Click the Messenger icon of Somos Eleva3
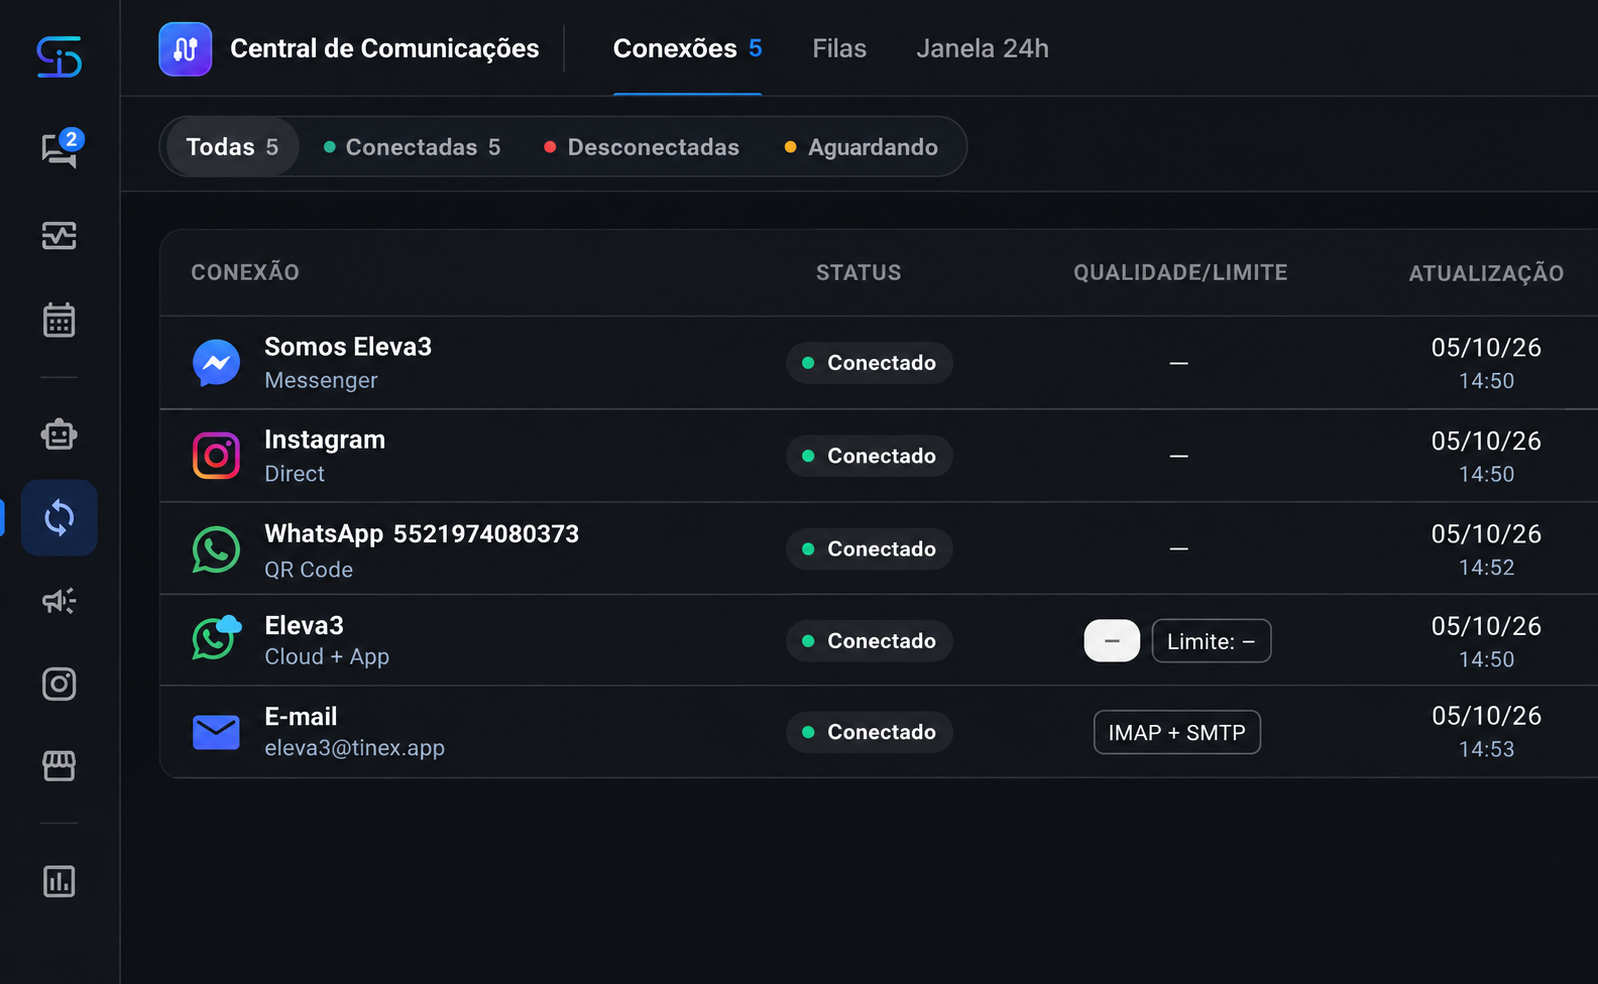Viewport: 1598px width, 984px height. [216, 363]
